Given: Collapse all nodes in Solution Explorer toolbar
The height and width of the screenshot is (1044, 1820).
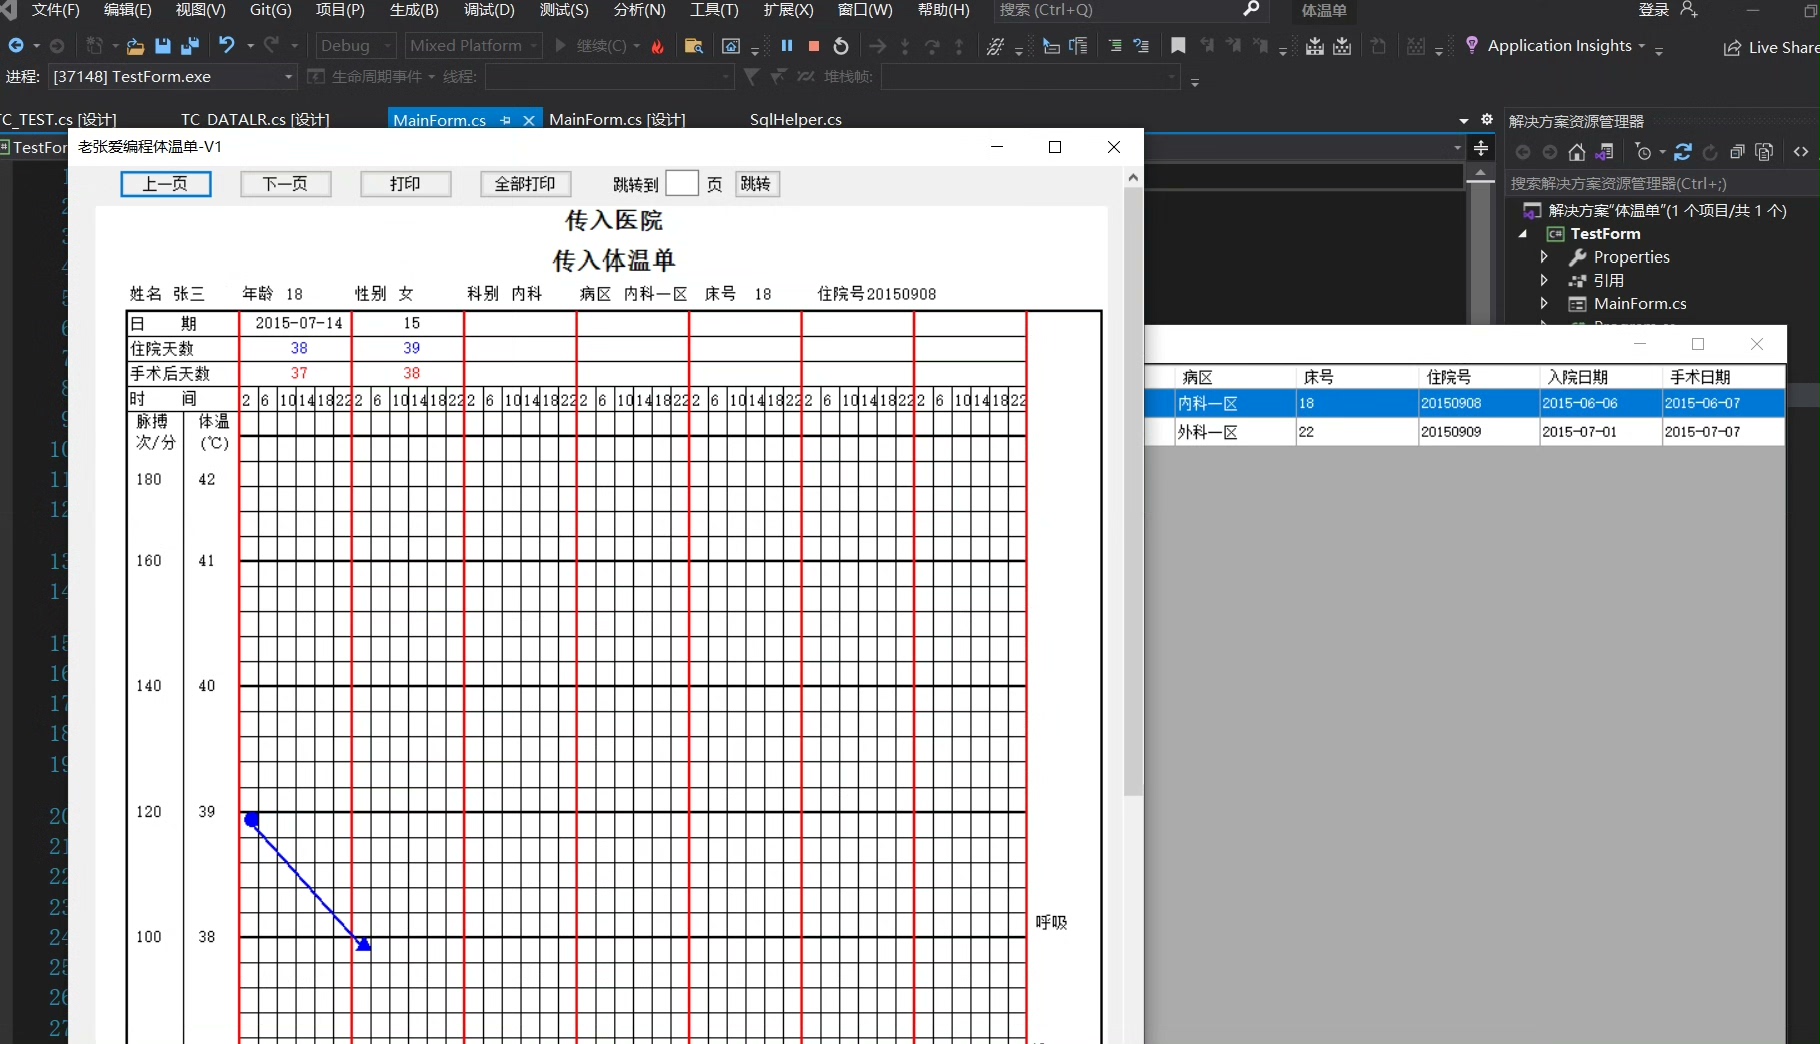Looking at the screenshot, I should [x=1737, y=152].
